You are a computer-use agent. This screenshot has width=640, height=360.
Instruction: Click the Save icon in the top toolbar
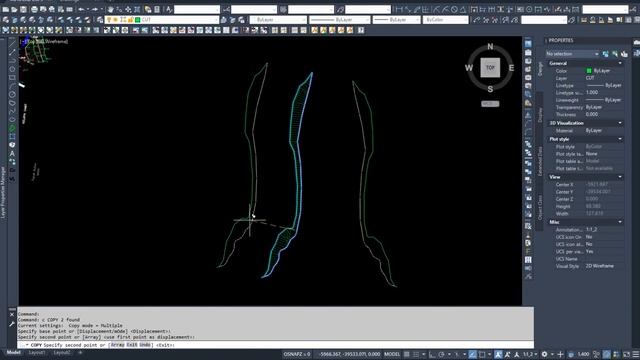23,9
